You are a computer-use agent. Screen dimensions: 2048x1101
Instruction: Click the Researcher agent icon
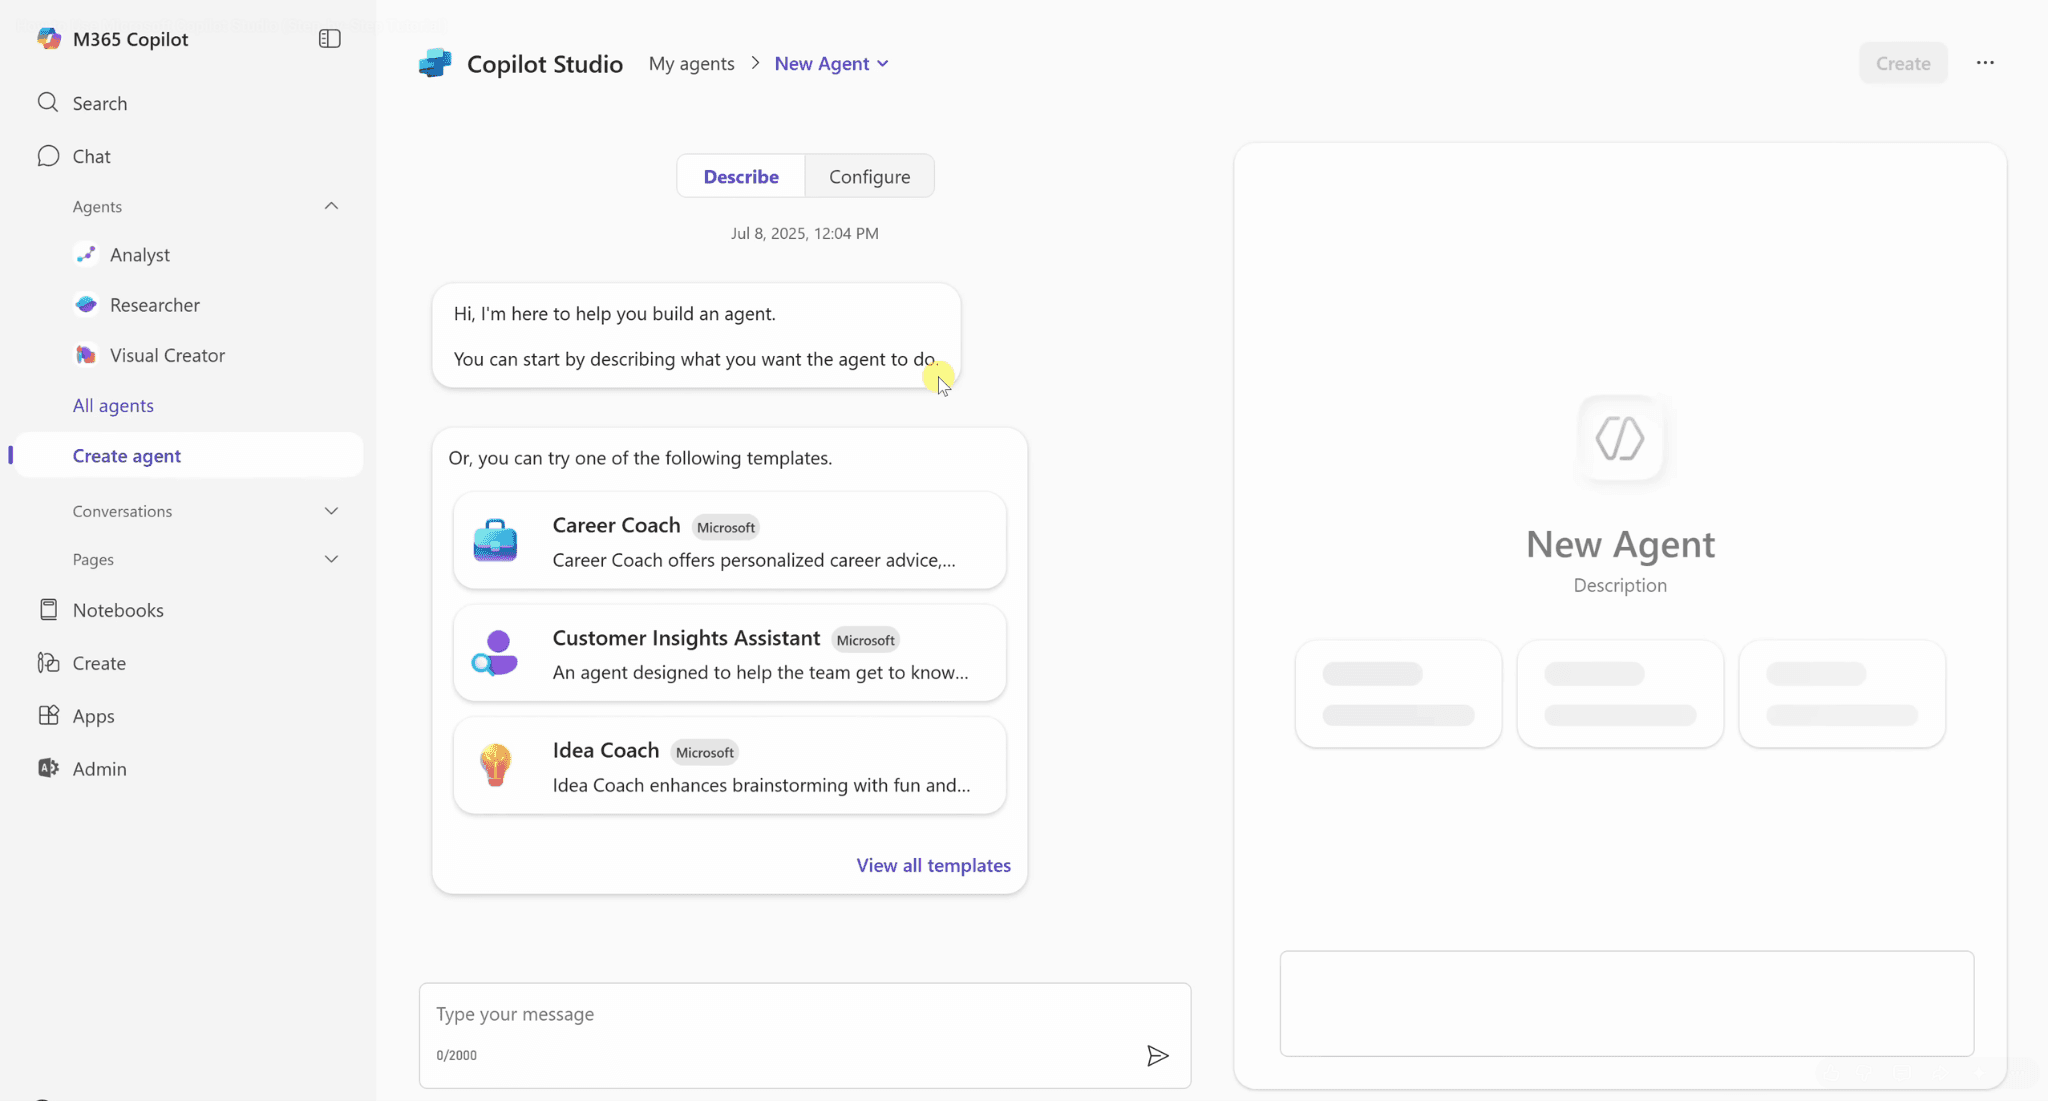pos(86,304)
